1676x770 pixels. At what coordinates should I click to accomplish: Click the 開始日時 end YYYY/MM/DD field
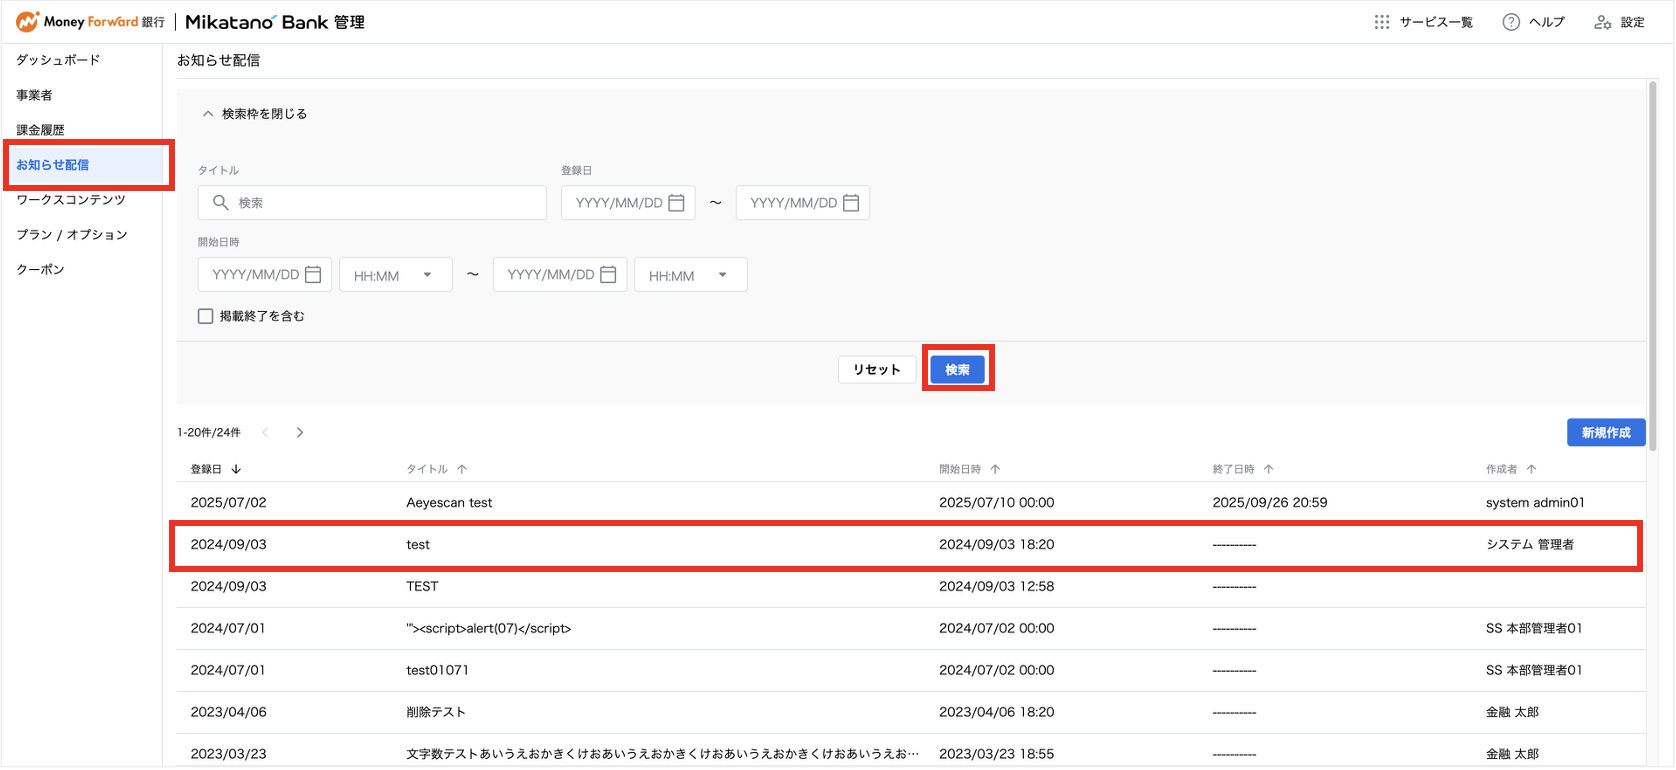click(560, 275)
